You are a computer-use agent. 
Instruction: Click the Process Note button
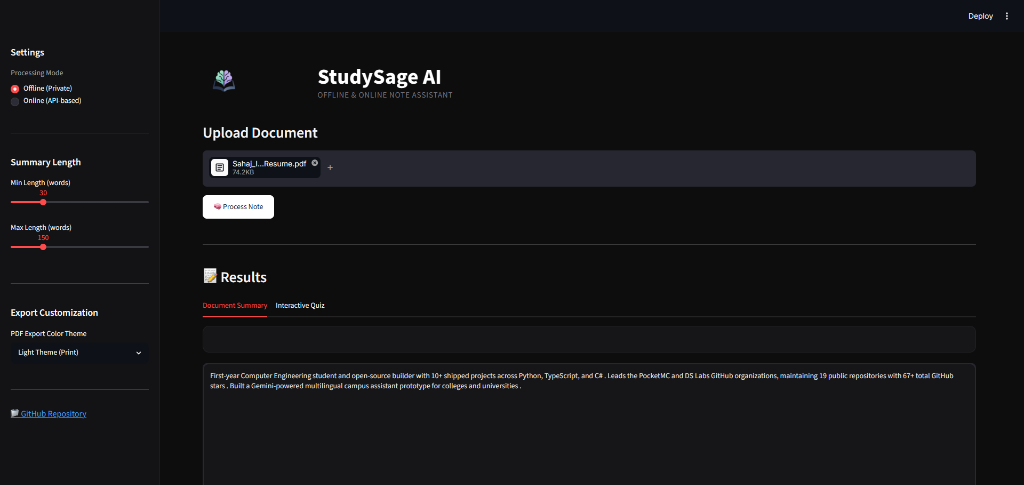238,206
